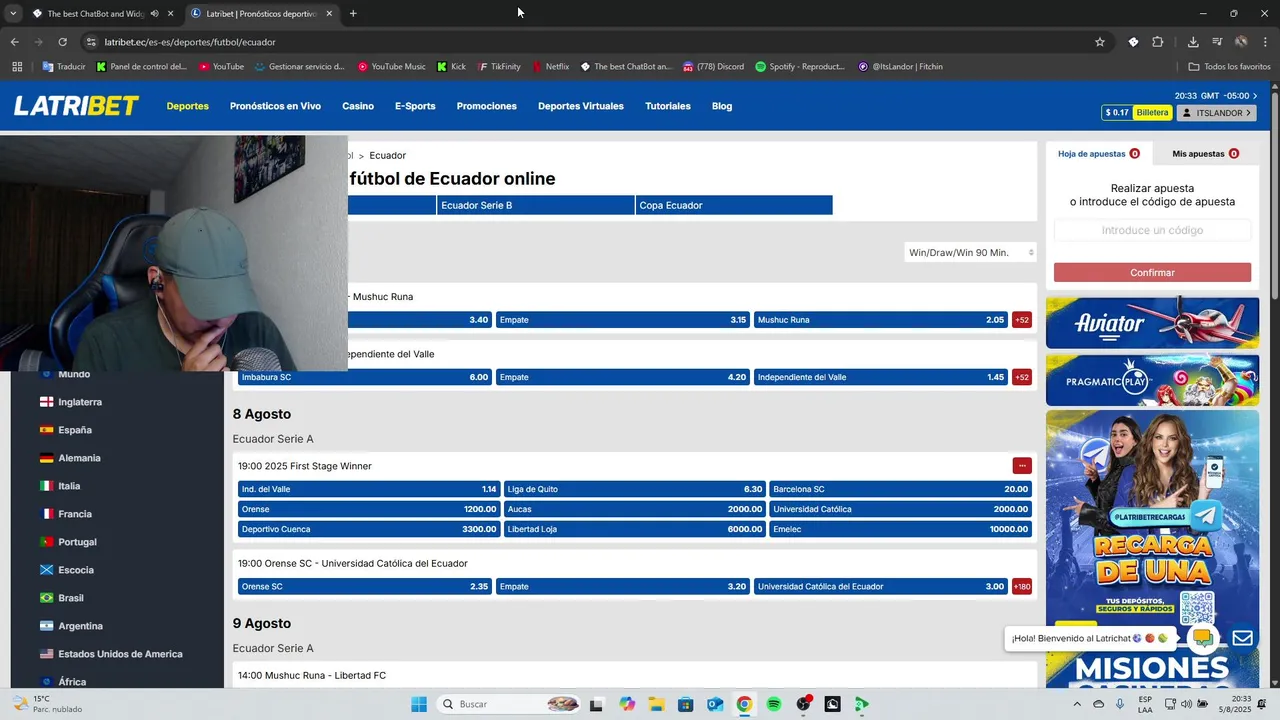Viewport: 1280px width, 720px height.
Task: Click the betting code input field
Action: coord(1152,231)
